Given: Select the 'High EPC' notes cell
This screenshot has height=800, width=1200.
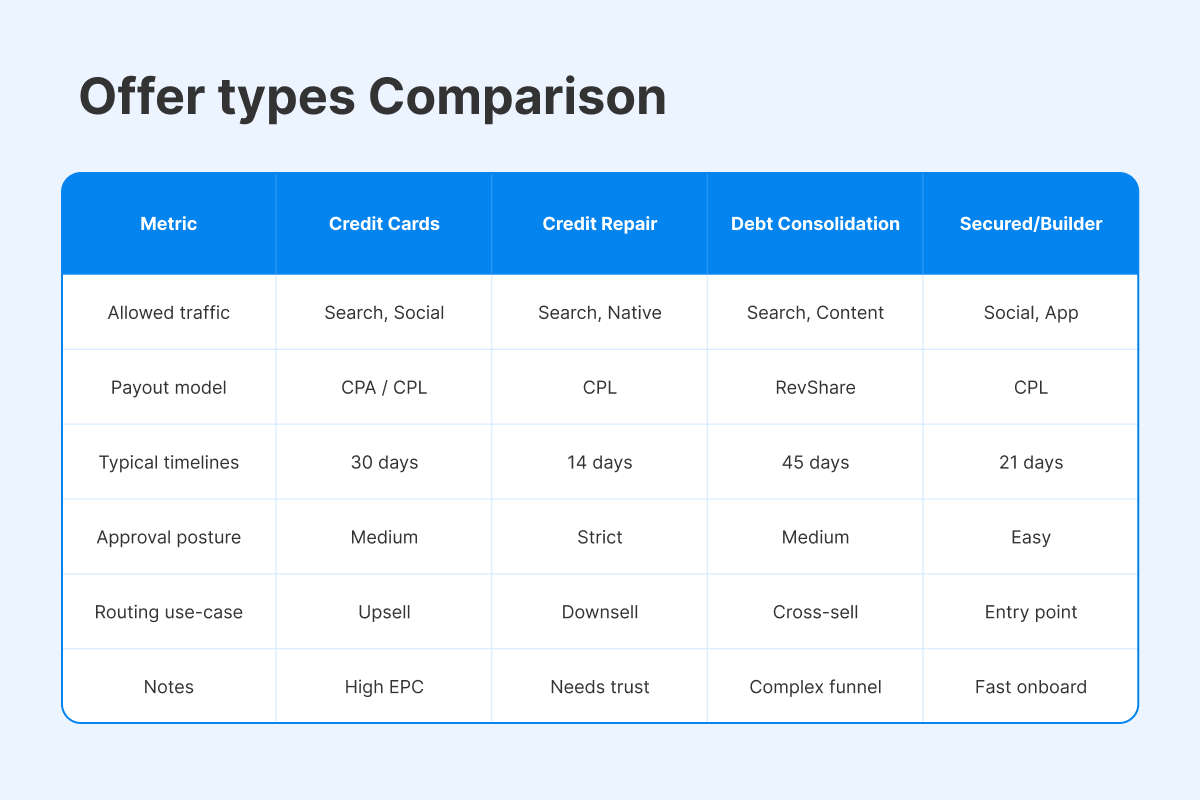Looking at the screenshot, I should coord(384,687).
